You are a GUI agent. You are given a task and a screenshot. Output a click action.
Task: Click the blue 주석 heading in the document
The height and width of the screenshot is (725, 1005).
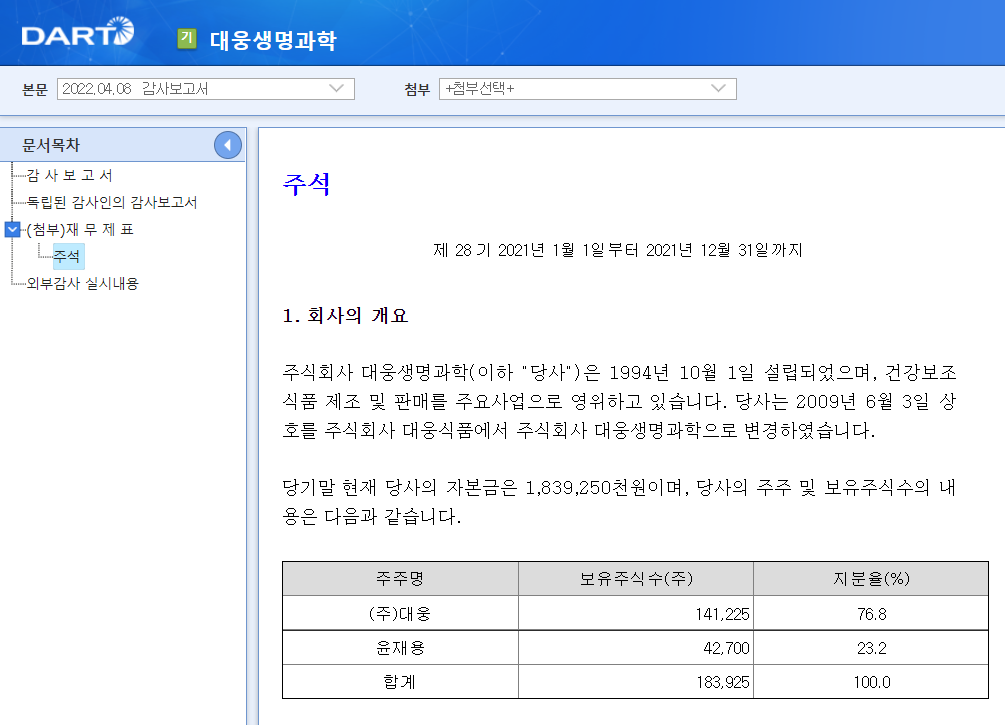(x=304, y=186)
